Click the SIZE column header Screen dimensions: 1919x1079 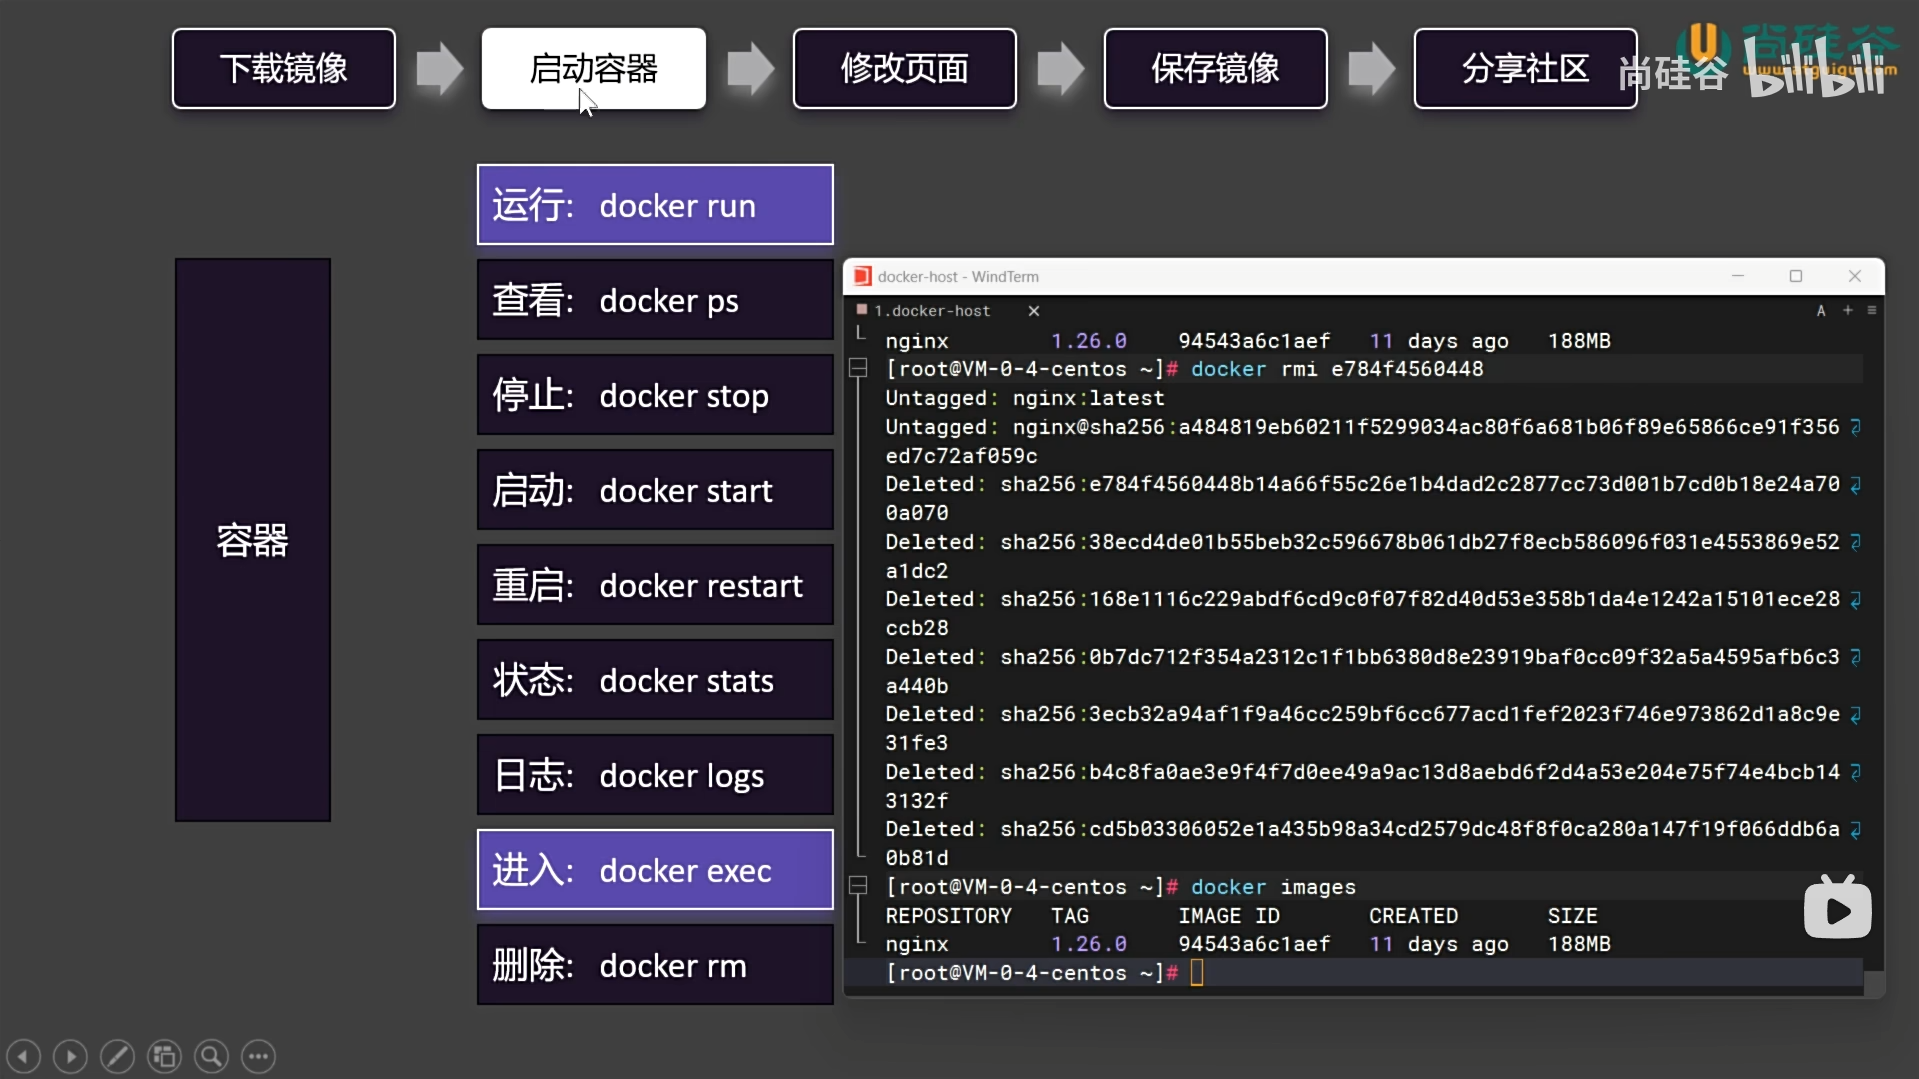tap(1572, 916)
